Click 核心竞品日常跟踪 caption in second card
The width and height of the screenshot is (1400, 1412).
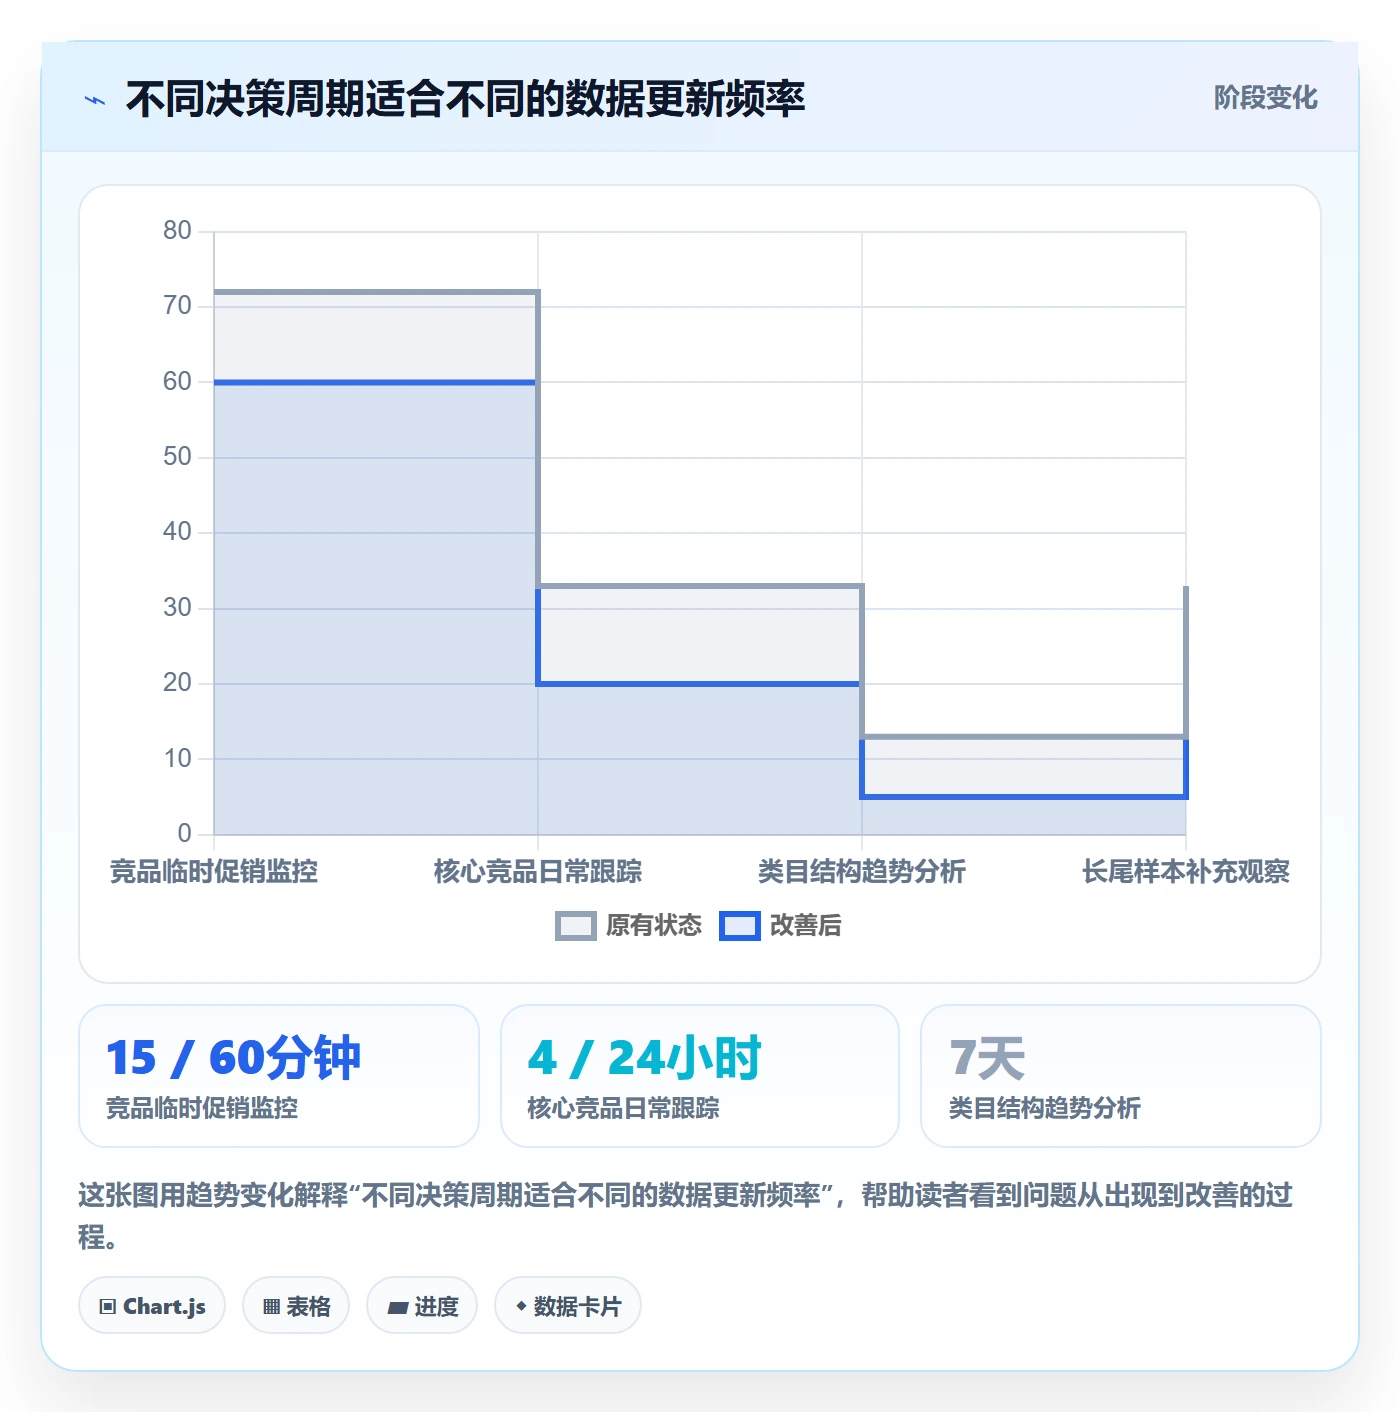(623, 1108)
